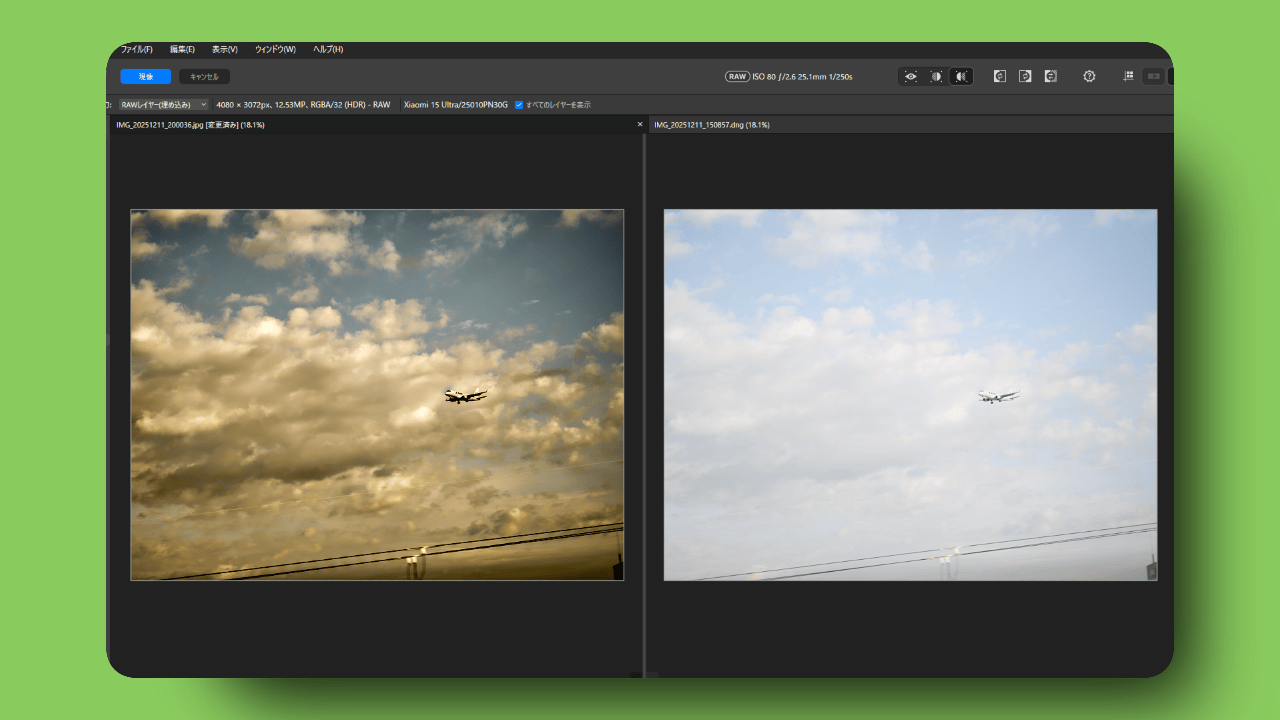
Task: Click the キャンセル (Cancel) button
Action: coord(204,76)
